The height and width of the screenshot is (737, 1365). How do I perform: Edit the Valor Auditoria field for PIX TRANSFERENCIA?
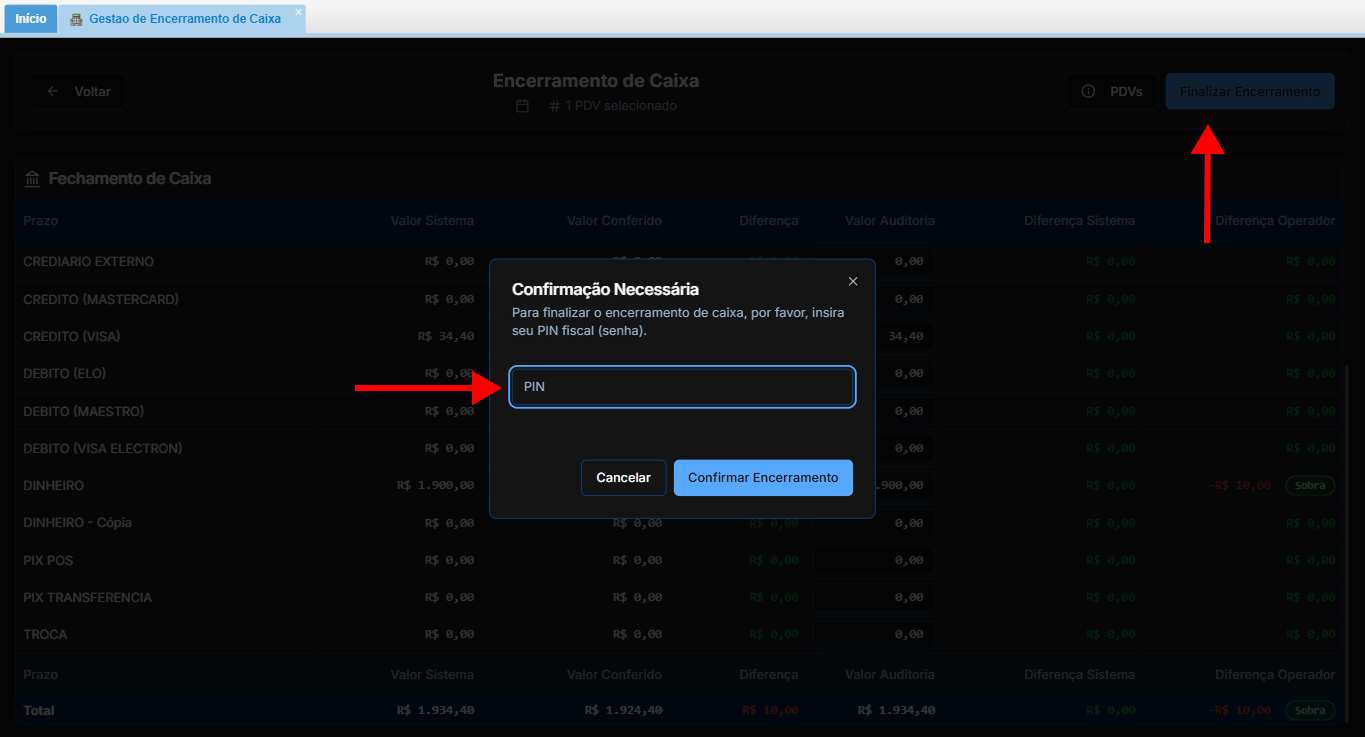(873, 598)
